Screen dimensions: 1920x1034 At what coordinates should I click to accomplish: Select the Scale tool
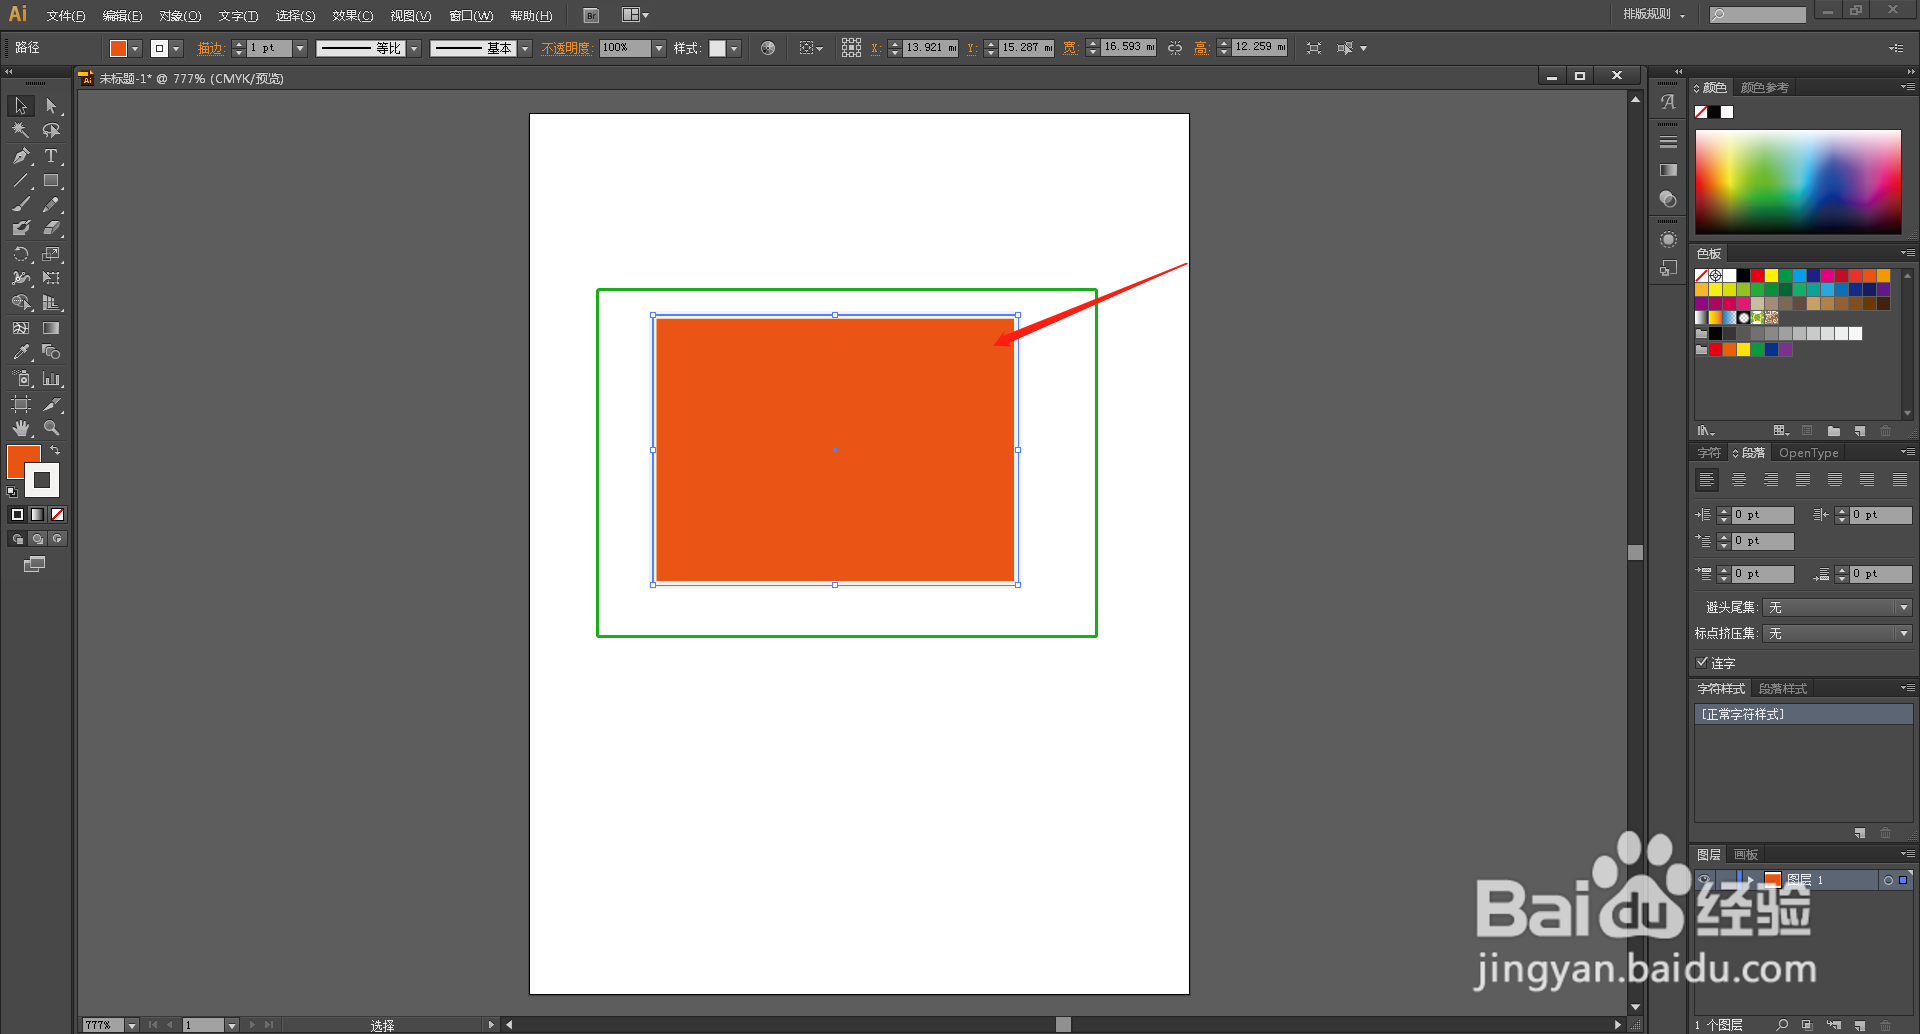(51, 255)
